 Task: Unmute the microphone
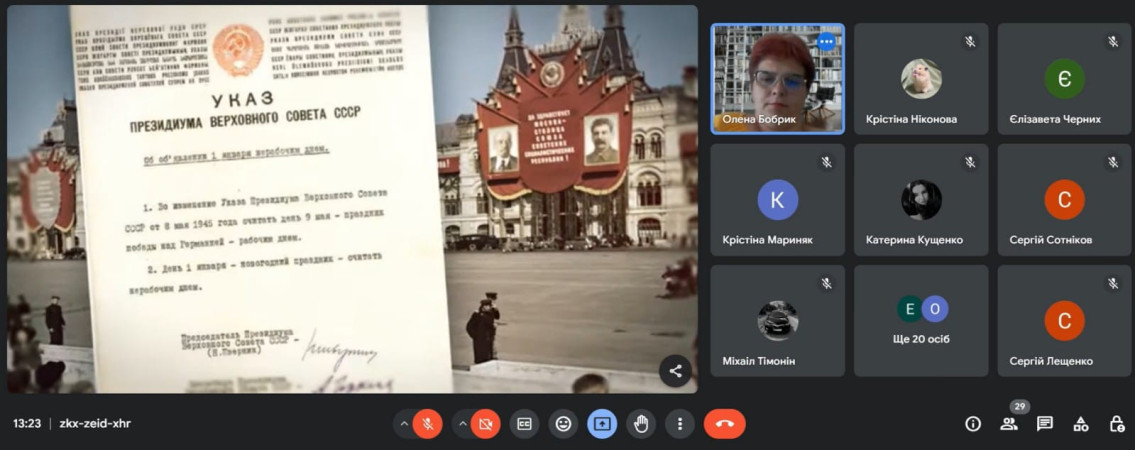427,424
